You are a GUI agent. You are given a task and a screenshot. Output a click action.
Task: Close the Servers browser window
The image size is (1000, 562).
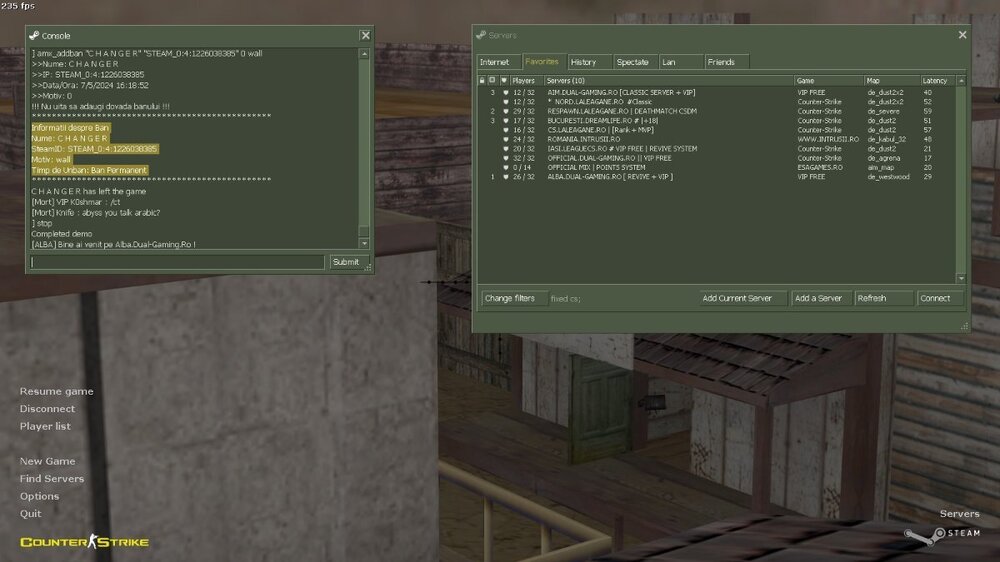coord(962,35)
